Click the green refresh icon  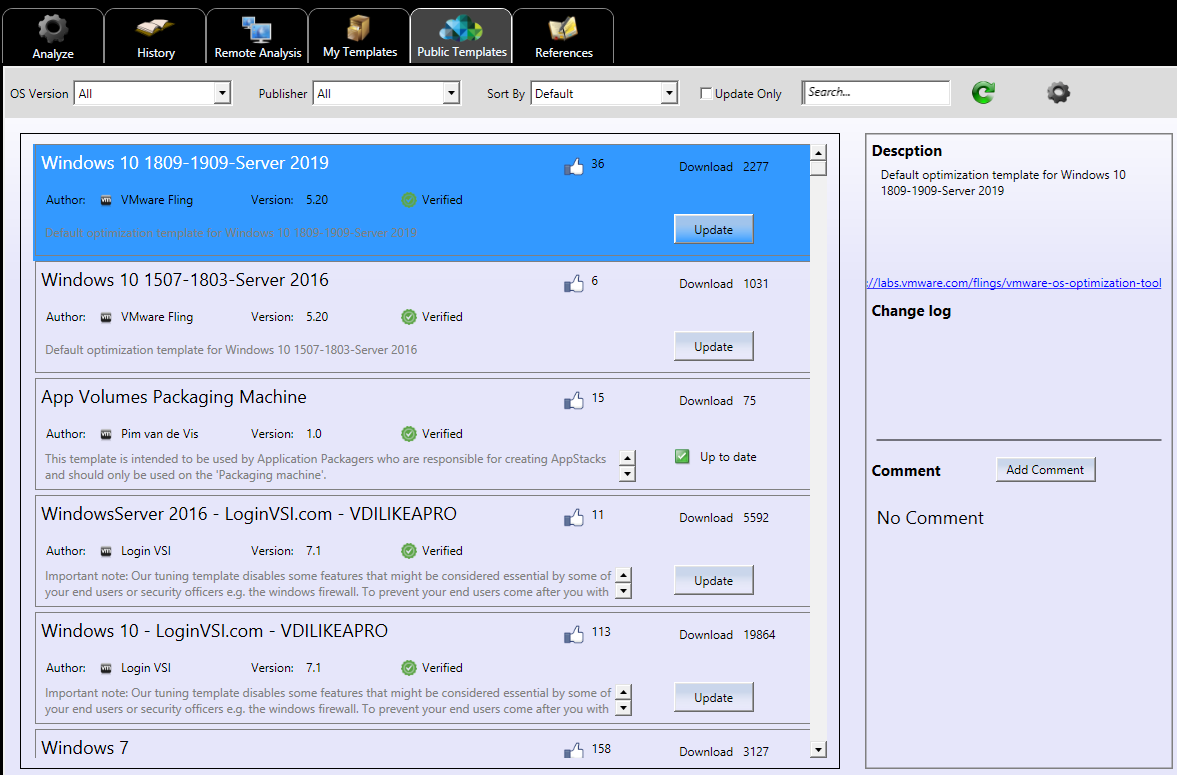(x=983, y=92)
